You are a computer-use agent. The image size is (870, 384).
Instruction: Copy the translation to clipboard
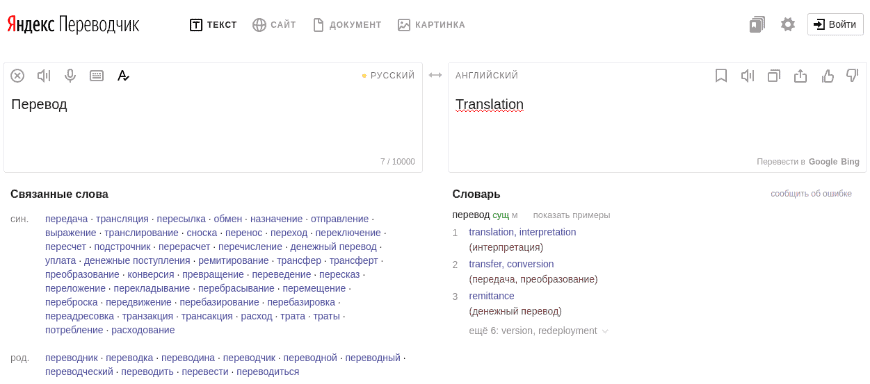pos(773,75)
